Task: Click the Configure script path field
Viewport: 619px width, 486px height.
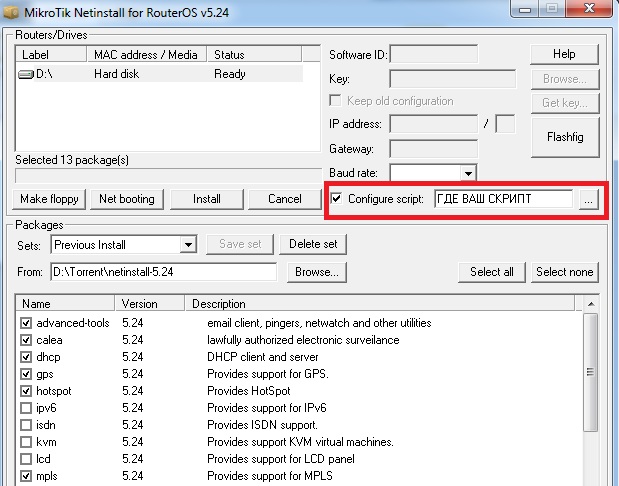Action: pyautogui.click(x=503, y=199)
